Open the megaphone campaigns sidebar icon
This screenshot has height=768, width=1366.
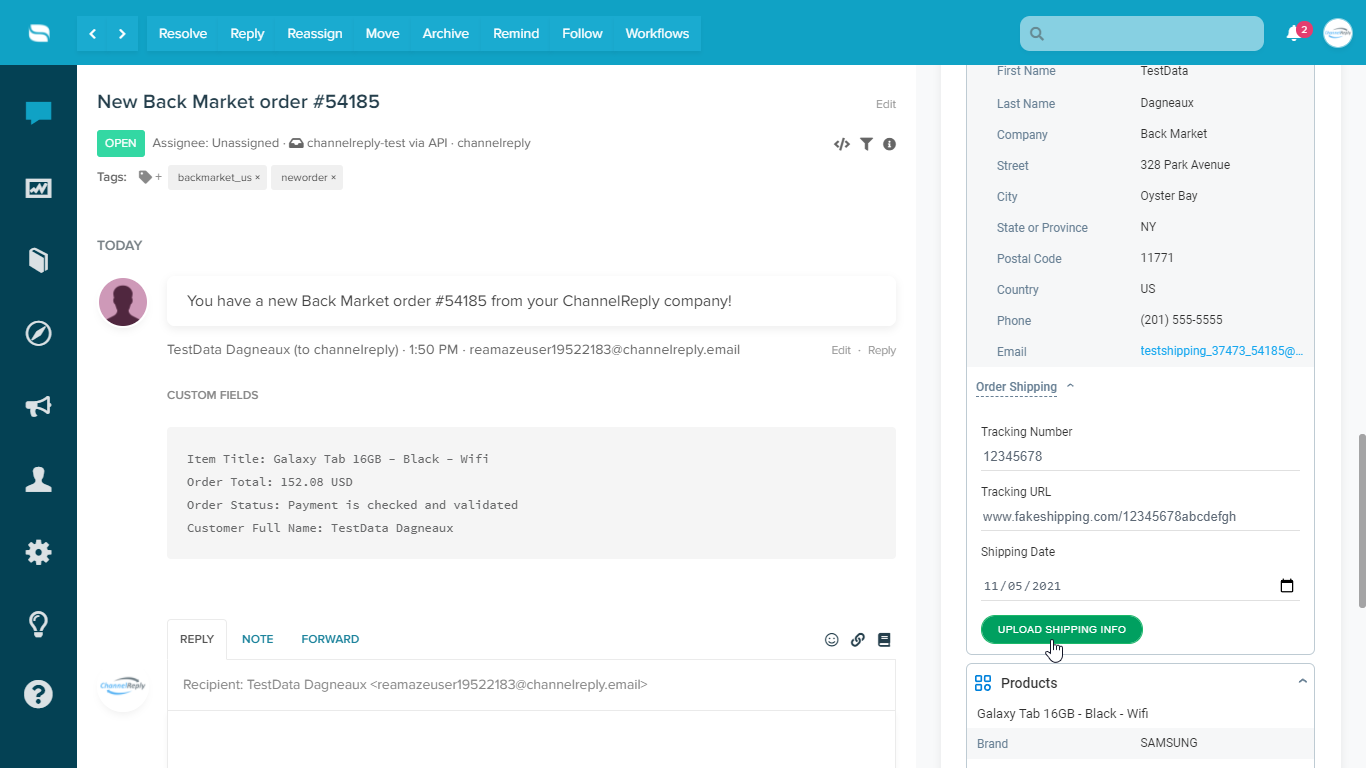38,406
